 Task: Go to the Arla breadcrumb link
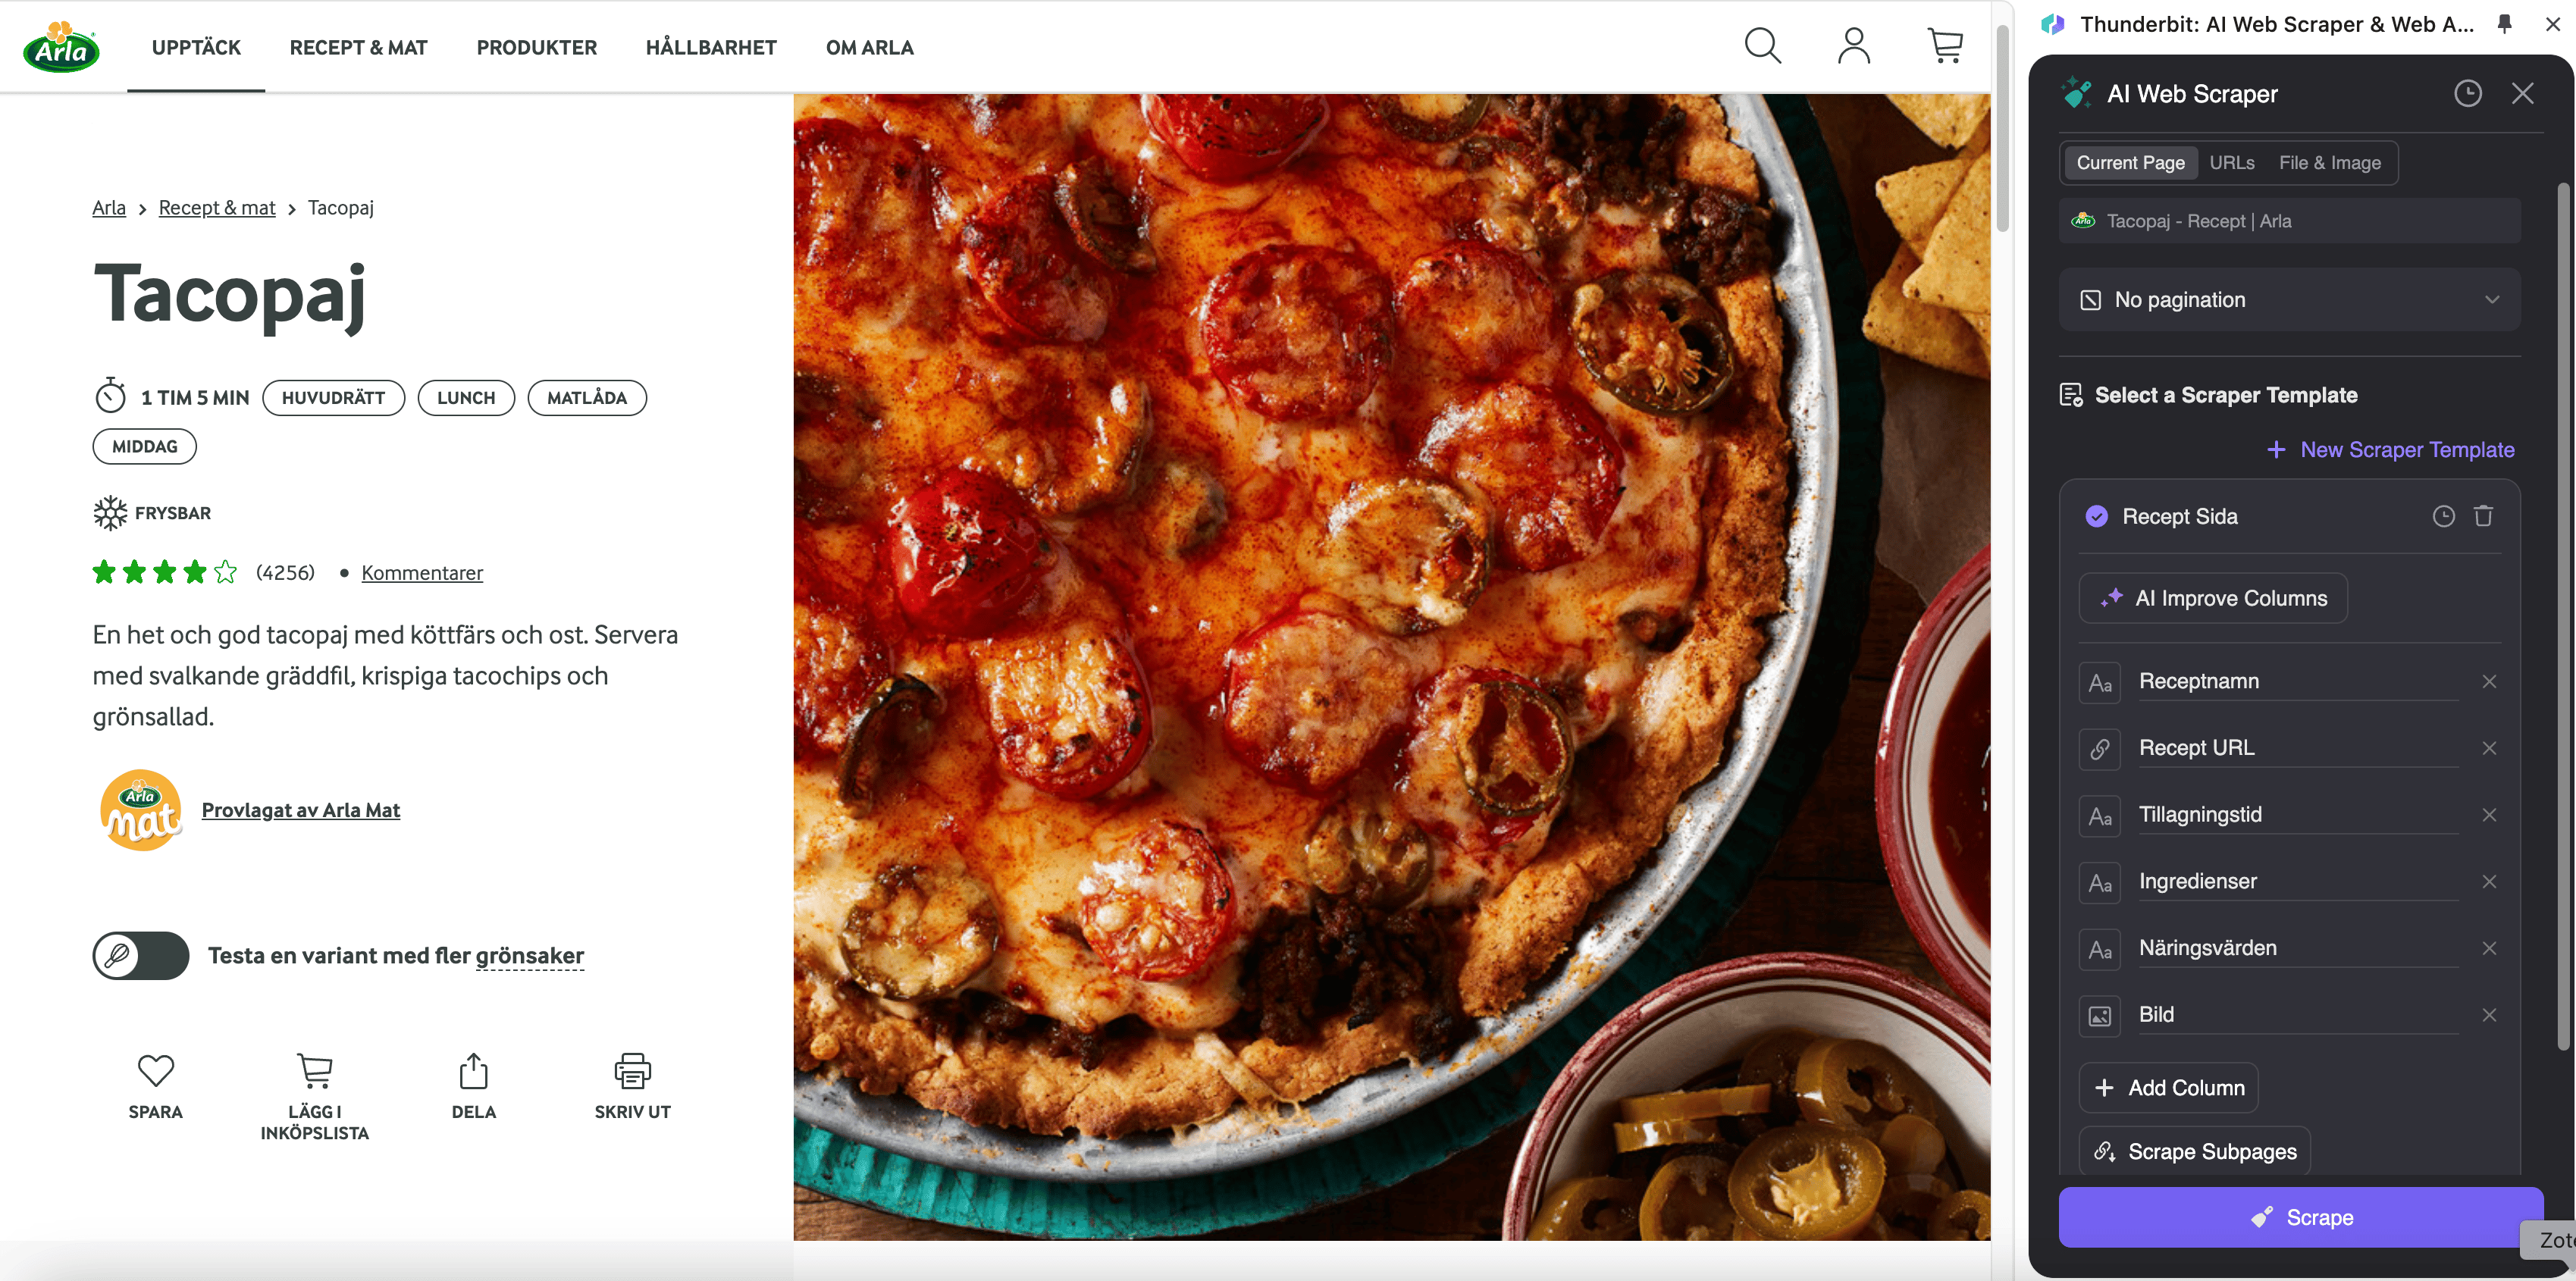coord(109,208)
